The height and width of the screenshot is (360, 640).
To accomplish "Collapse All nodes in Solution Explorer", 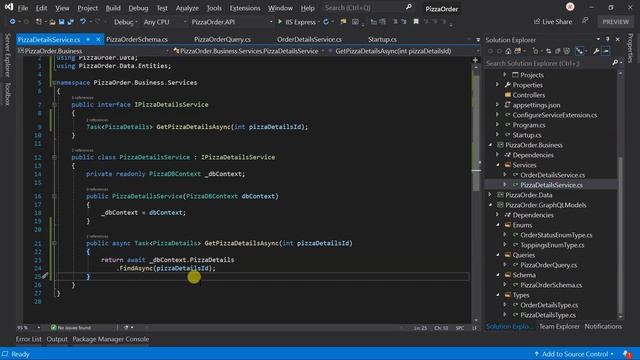I will [557, 51].
